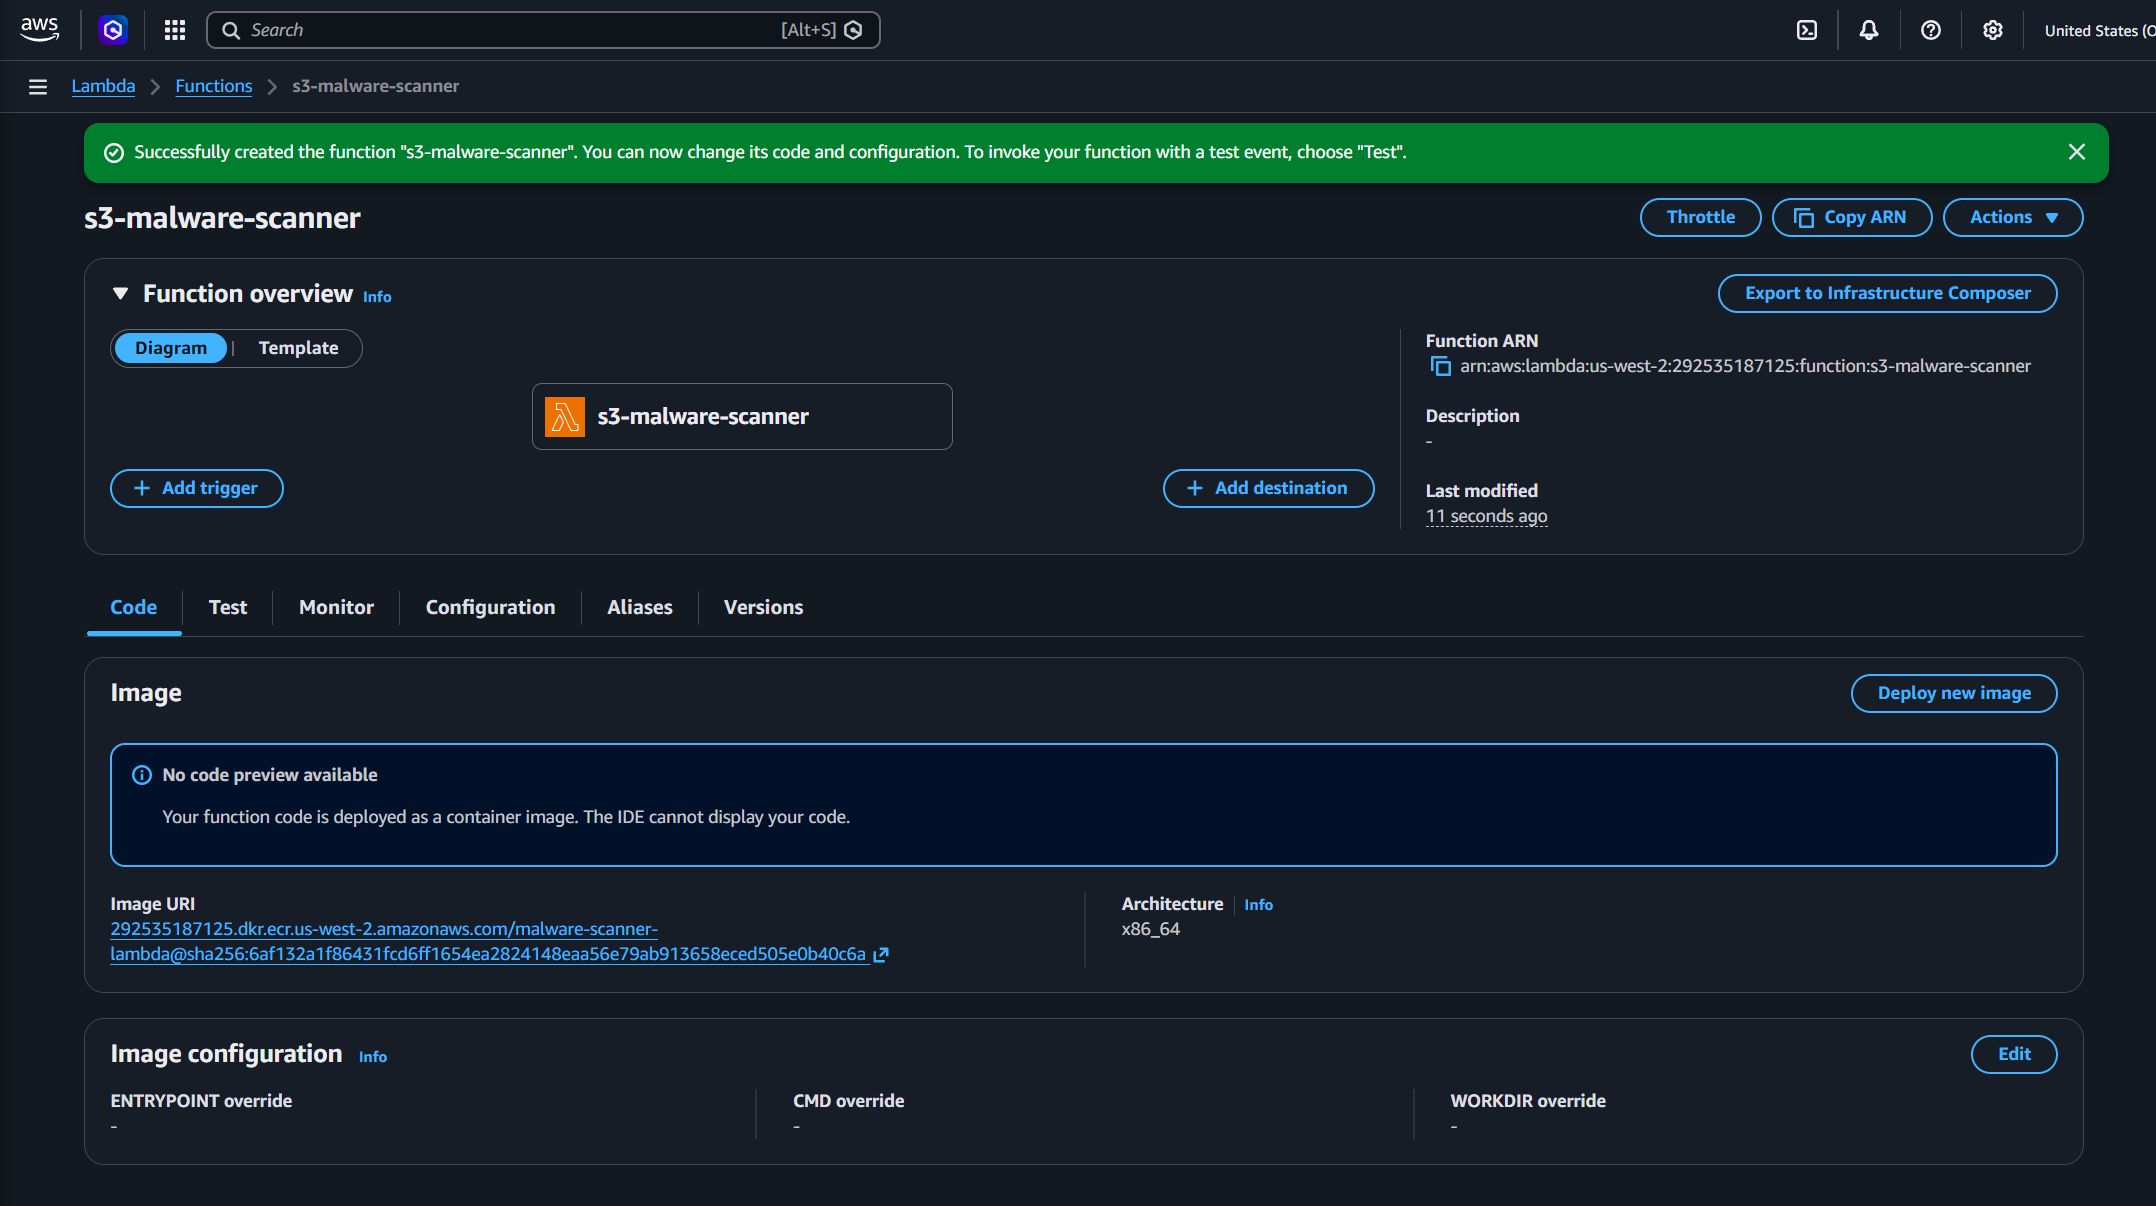
Task: Go to Functions breadcrumb link
Action: pyautogui.click(x=214, y=87)
